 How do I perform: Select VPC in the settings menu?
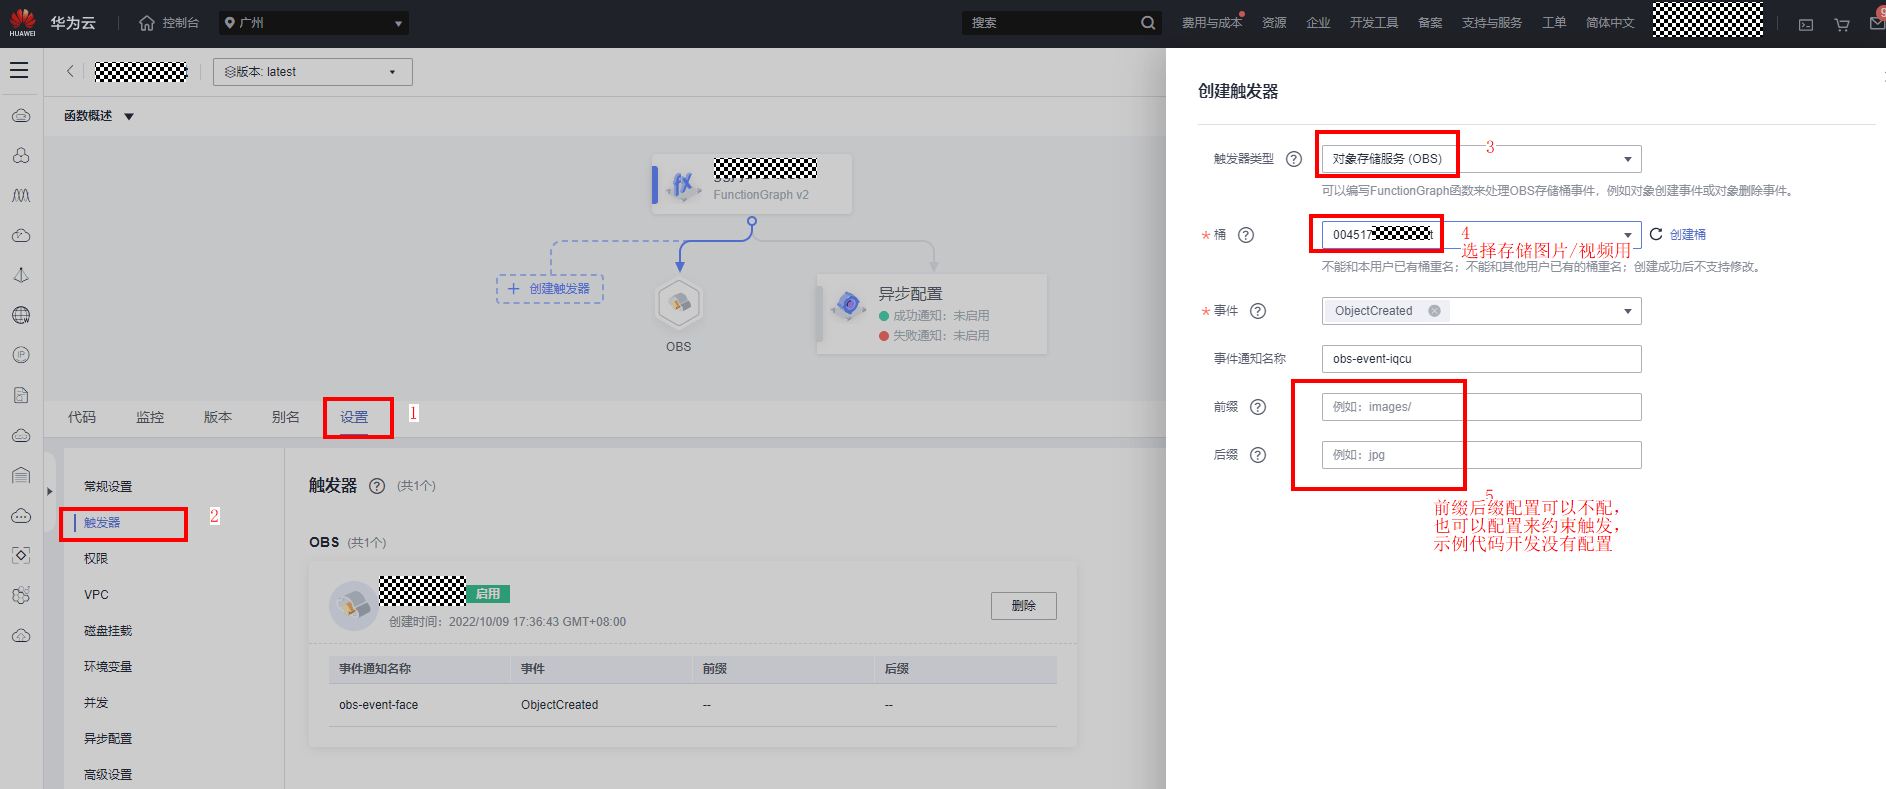click(x=96, y=595)
